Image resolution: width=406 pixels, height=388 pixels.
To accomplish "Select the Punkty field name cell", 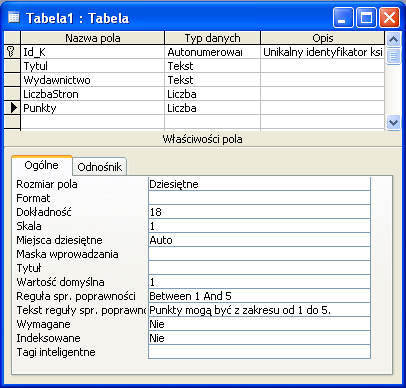I will point(93,108).
